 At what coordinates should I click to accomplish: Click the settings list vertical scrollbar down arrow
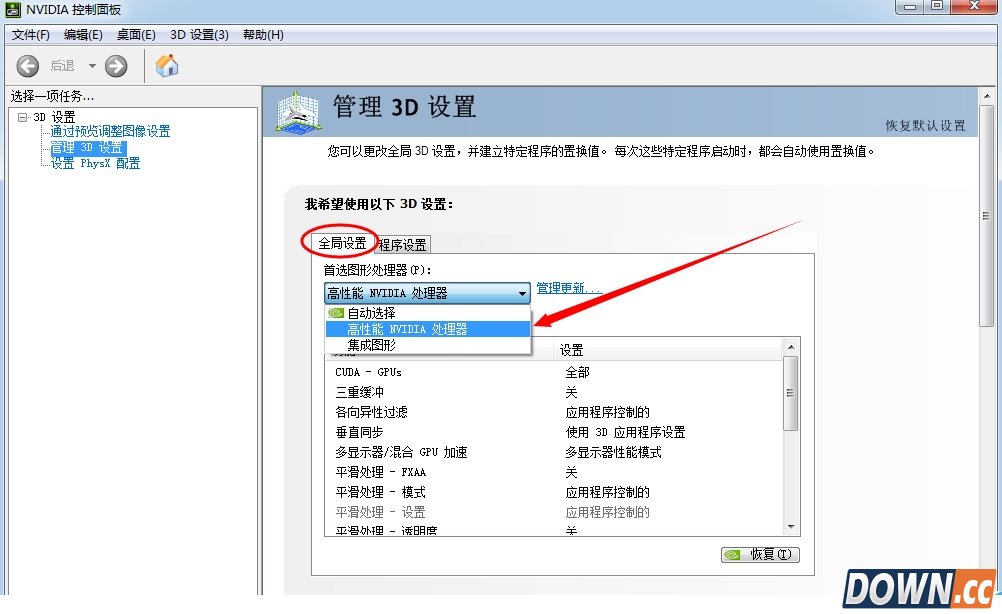click(x=790, y=526)
